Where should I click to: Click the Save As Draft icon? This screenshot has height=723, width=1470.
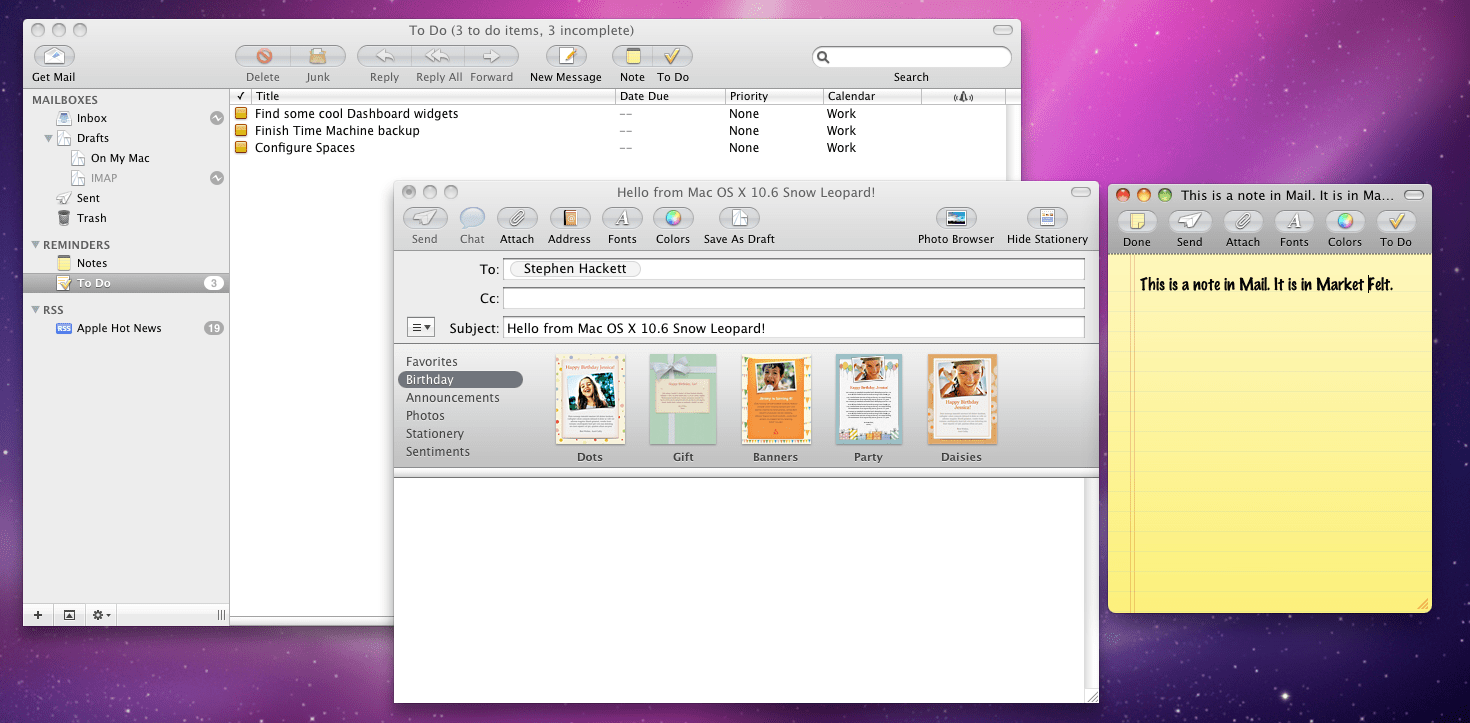pyautogui.click(x=739, y=219)
